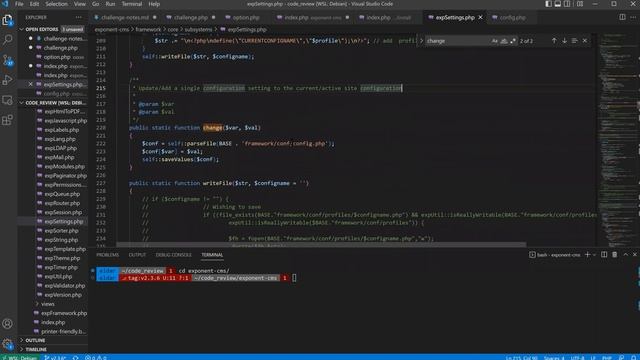Click the editor horizontal scrollbar
The width and height of the screenshot is (640, 360).
[321, 245]
